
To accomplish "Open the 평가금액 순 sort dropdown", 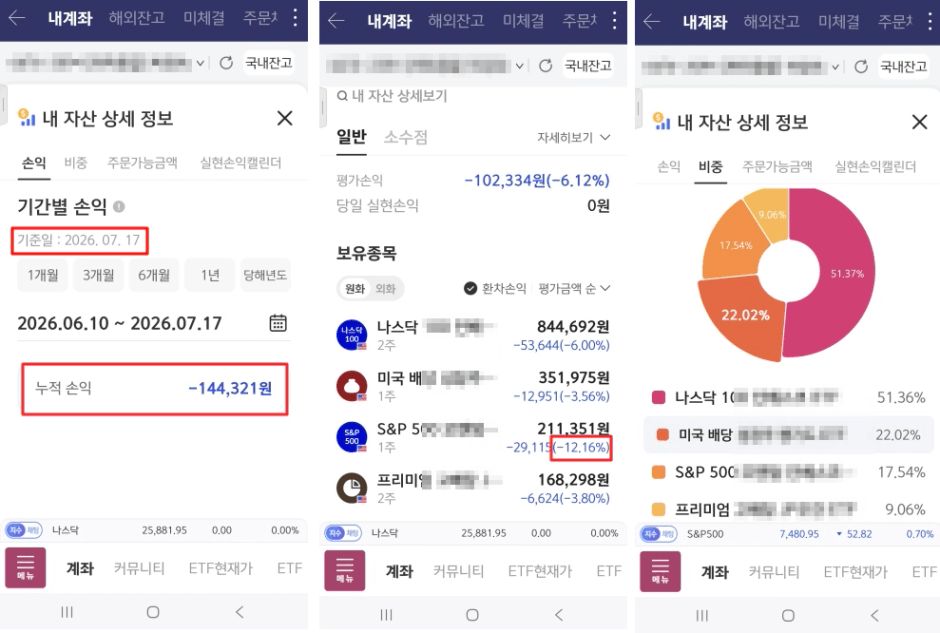I will click(574, 288).
